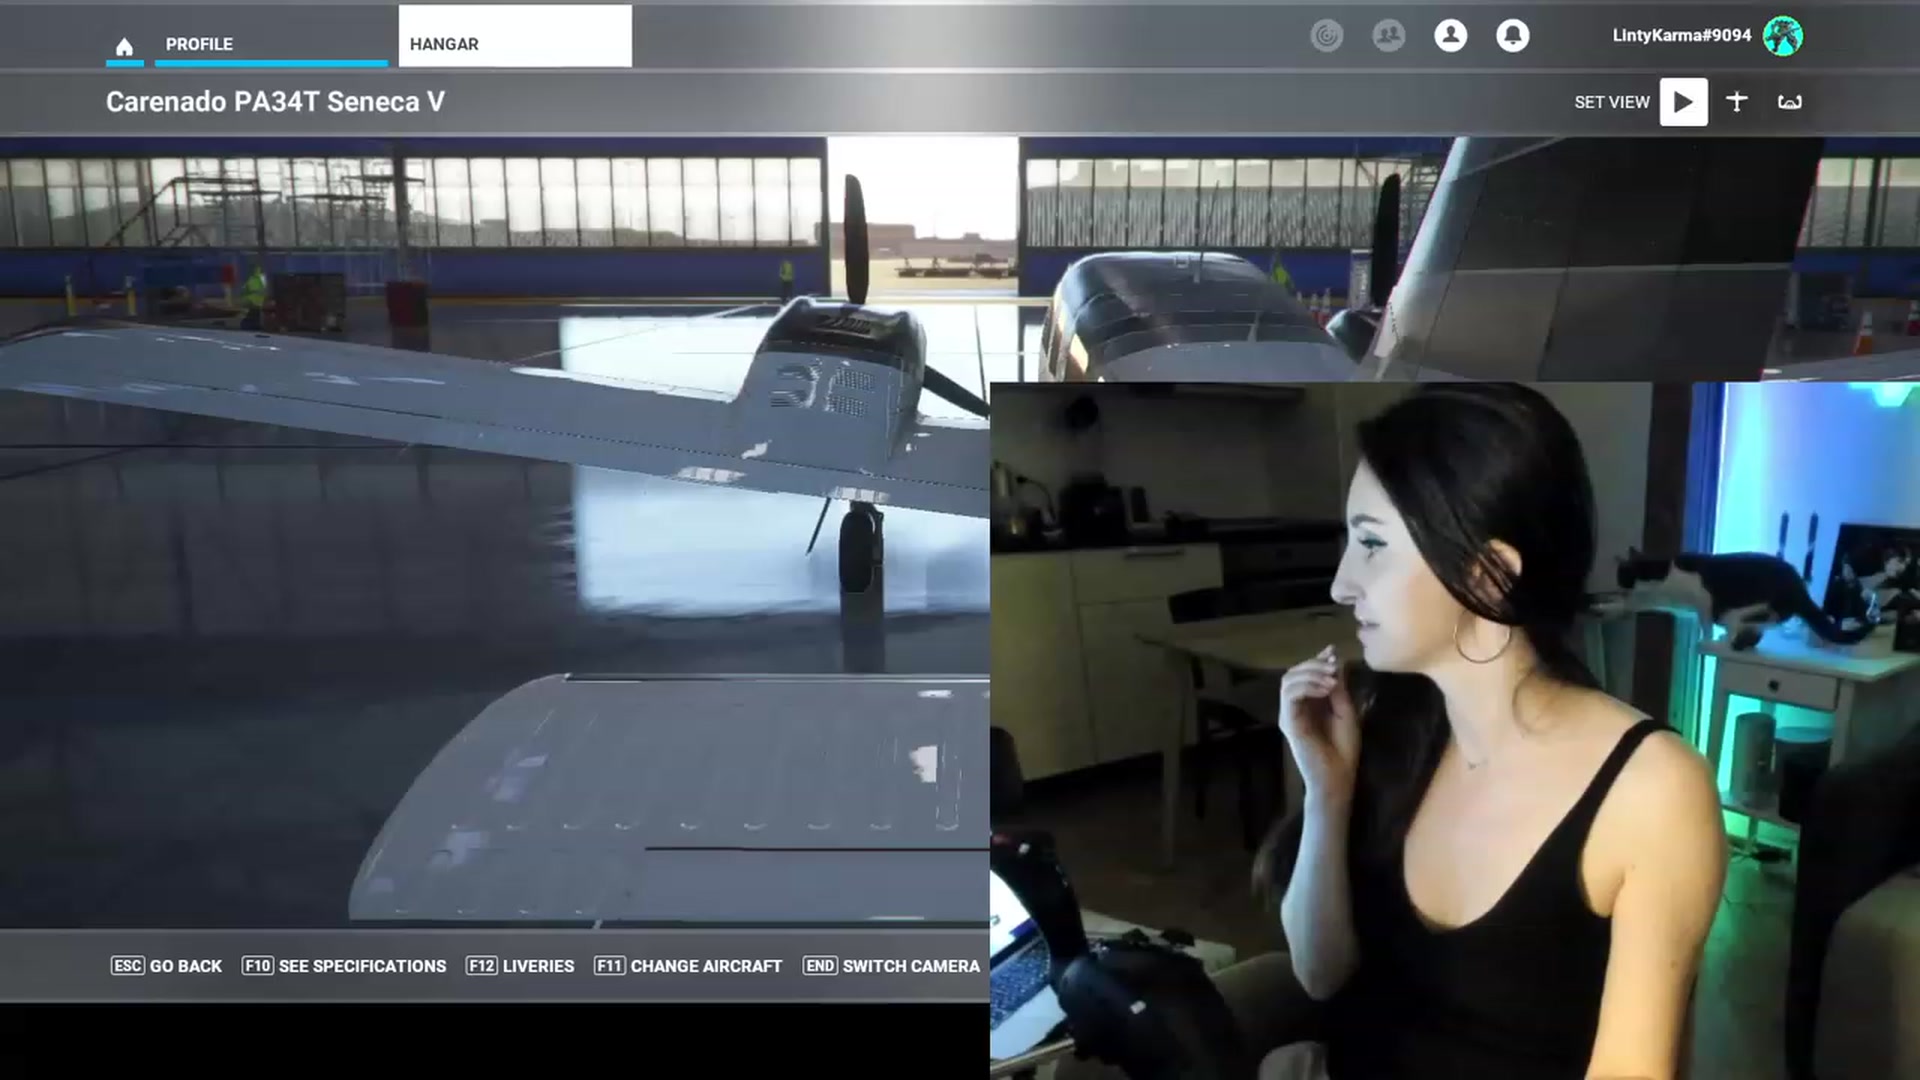Viewport: 1920px width, 1080px height.
Task: Open the user profile icon
Action: click(x=1450, y=36)
